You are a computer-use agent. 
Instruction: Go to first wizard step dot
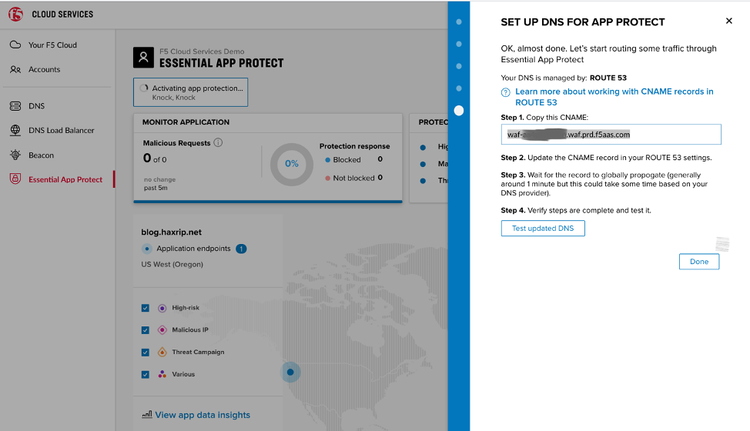459,22
